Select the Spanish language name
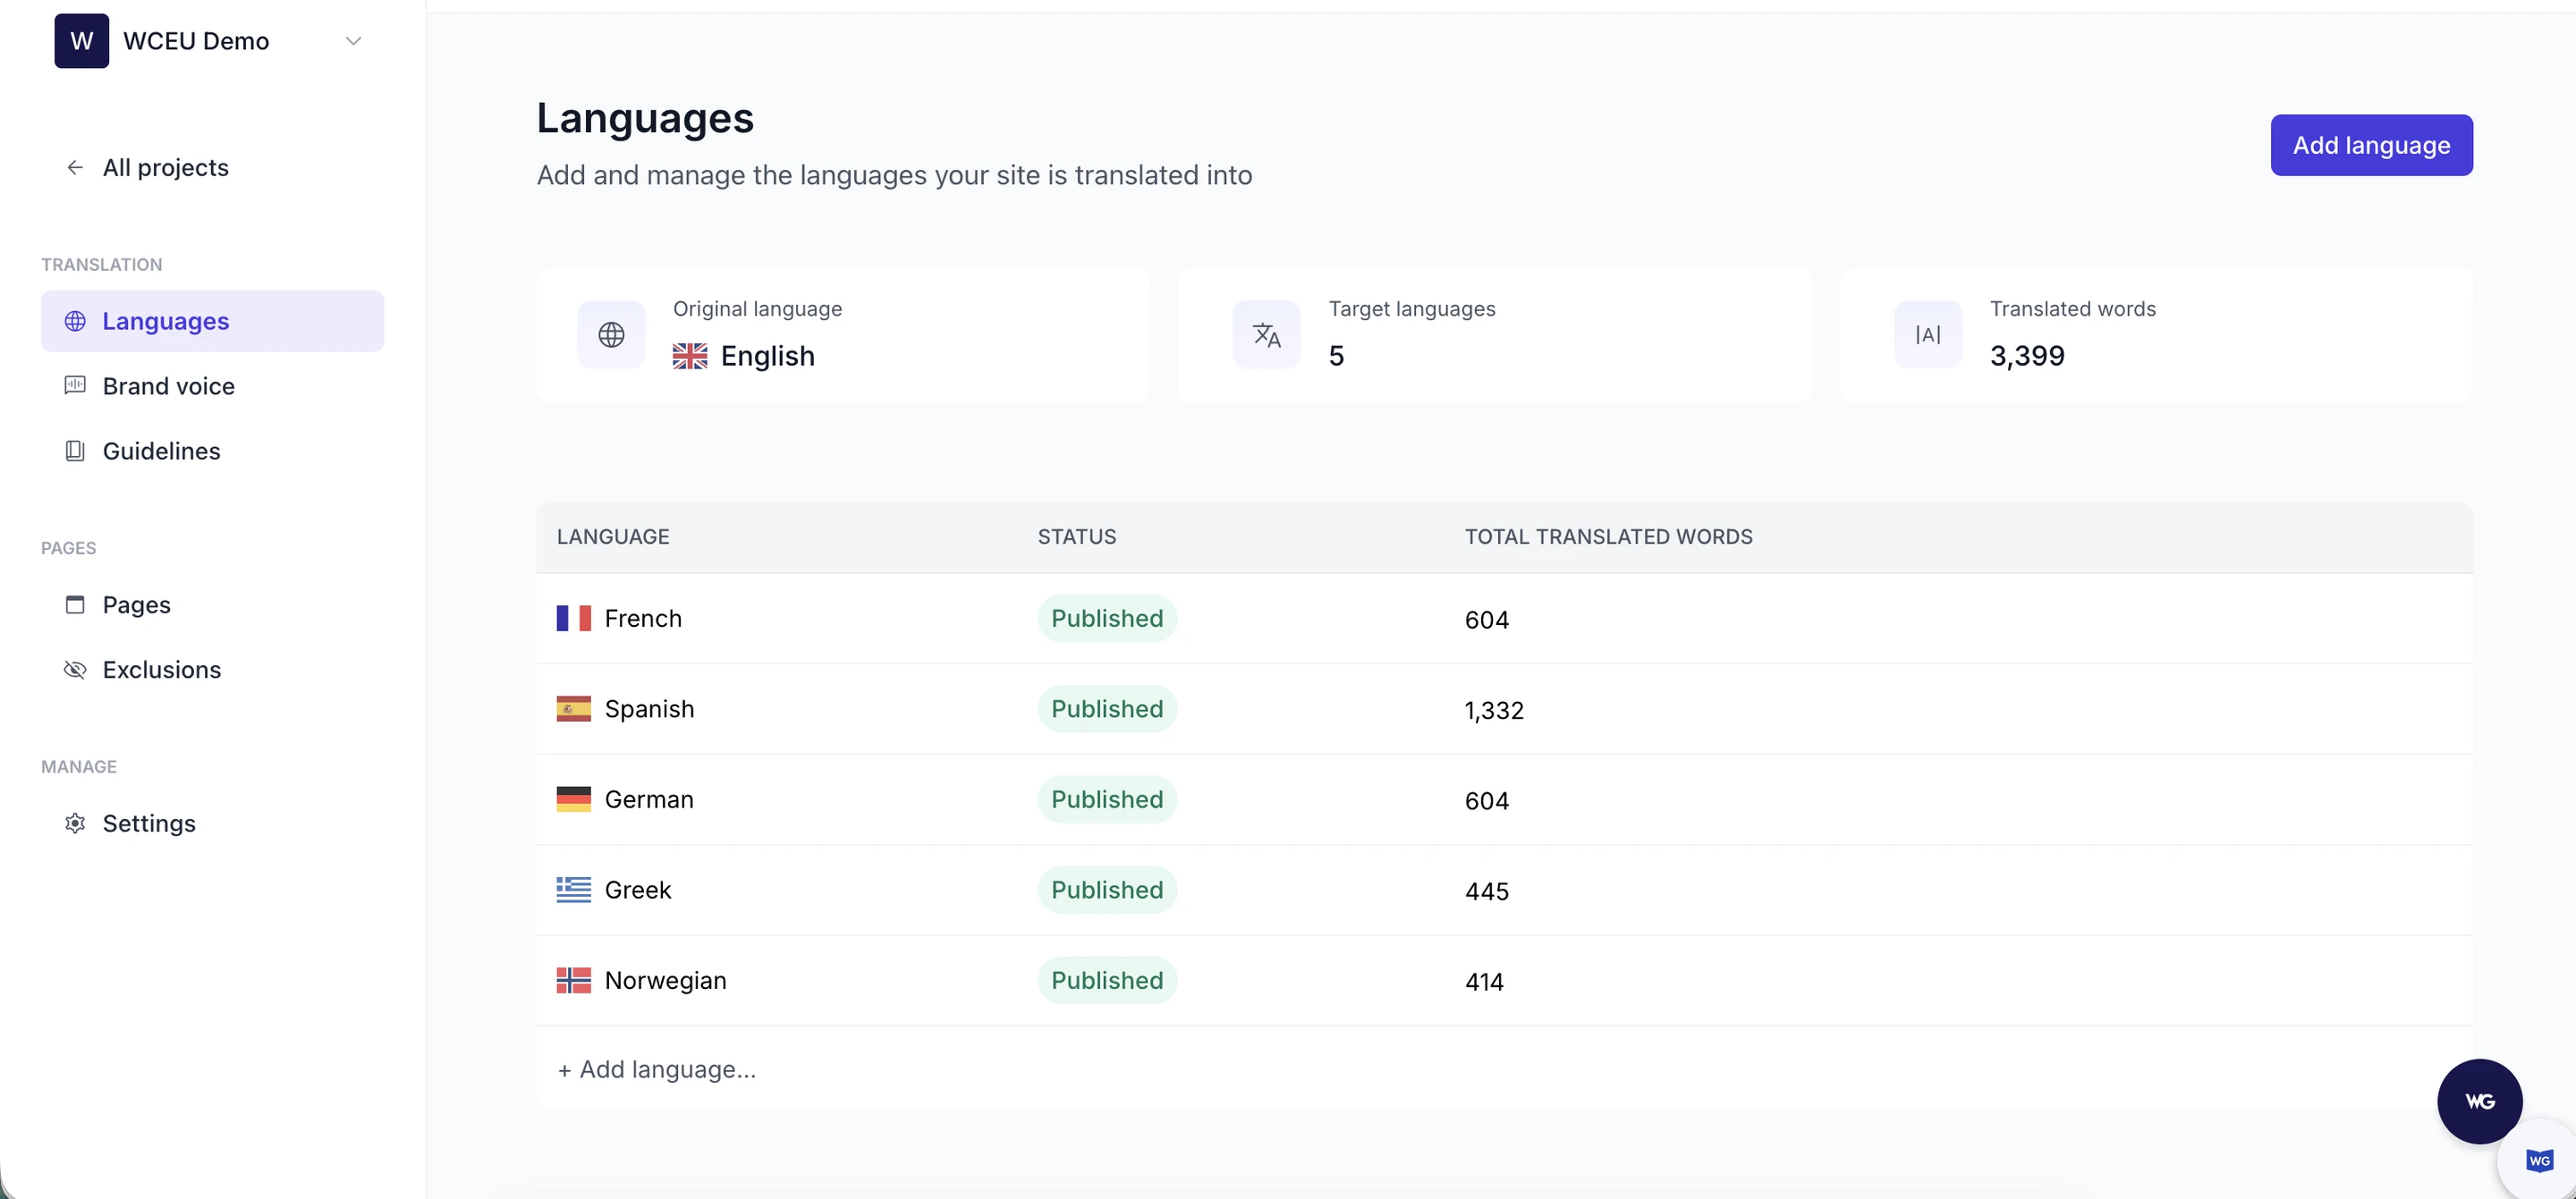 649,709
